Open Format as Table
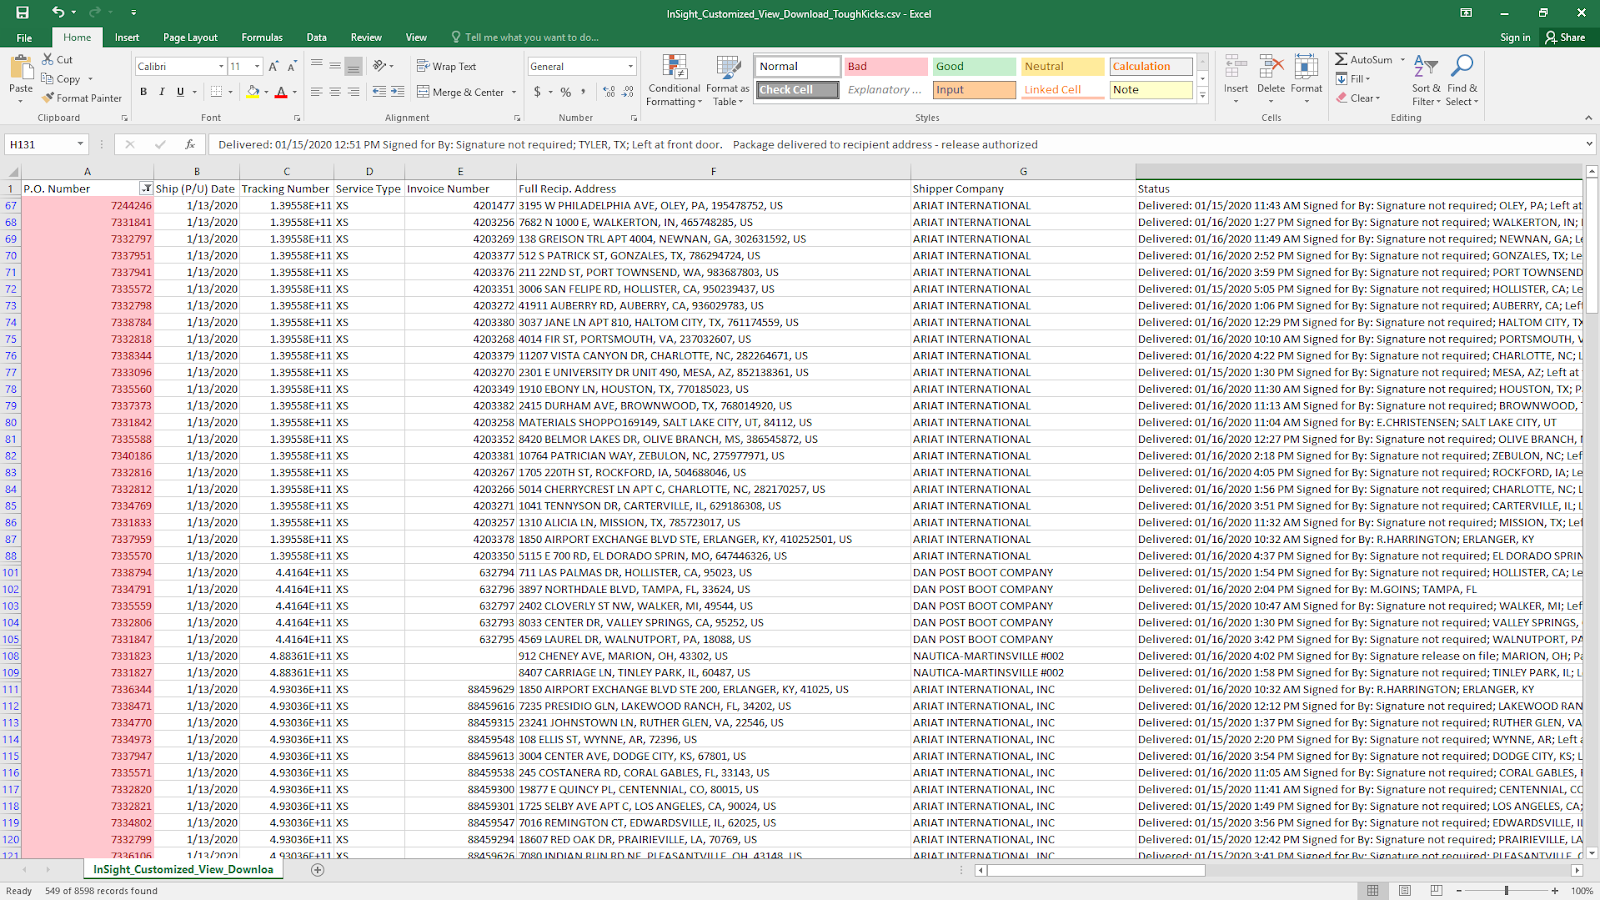This screenshot has width=1600, height=900. click(x=727, y=81)
